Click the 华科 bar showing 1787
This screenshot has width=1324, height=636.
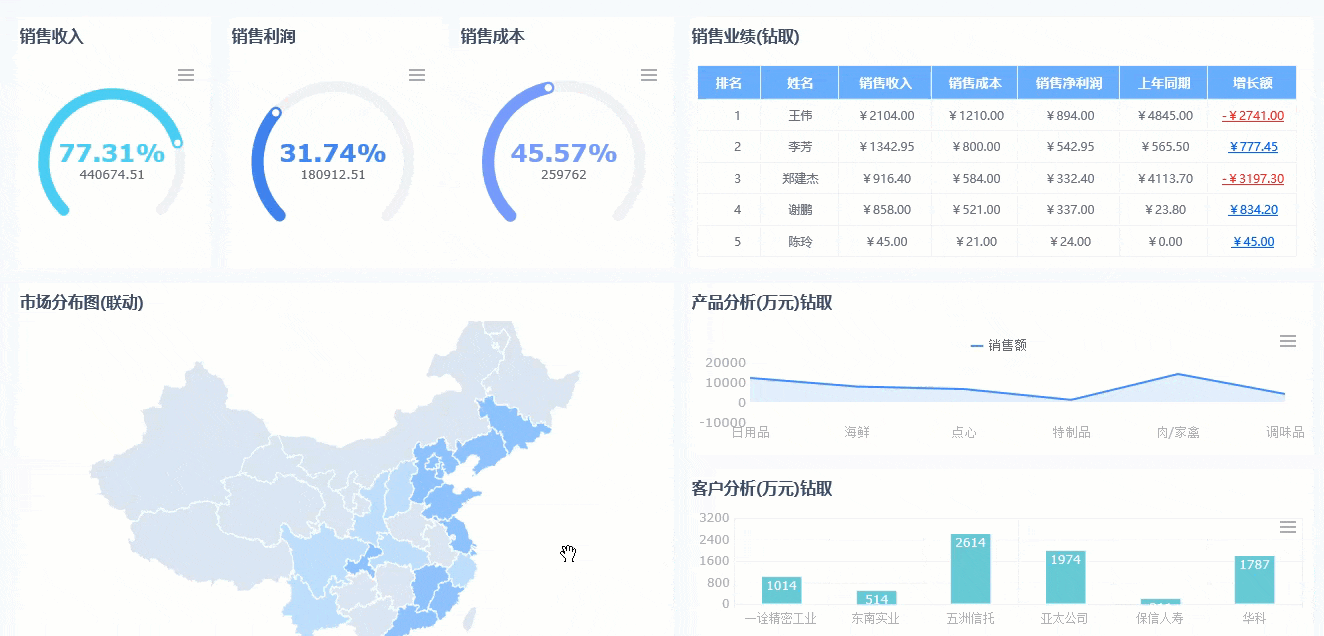pyautogui.click(x=1254, y=580)
